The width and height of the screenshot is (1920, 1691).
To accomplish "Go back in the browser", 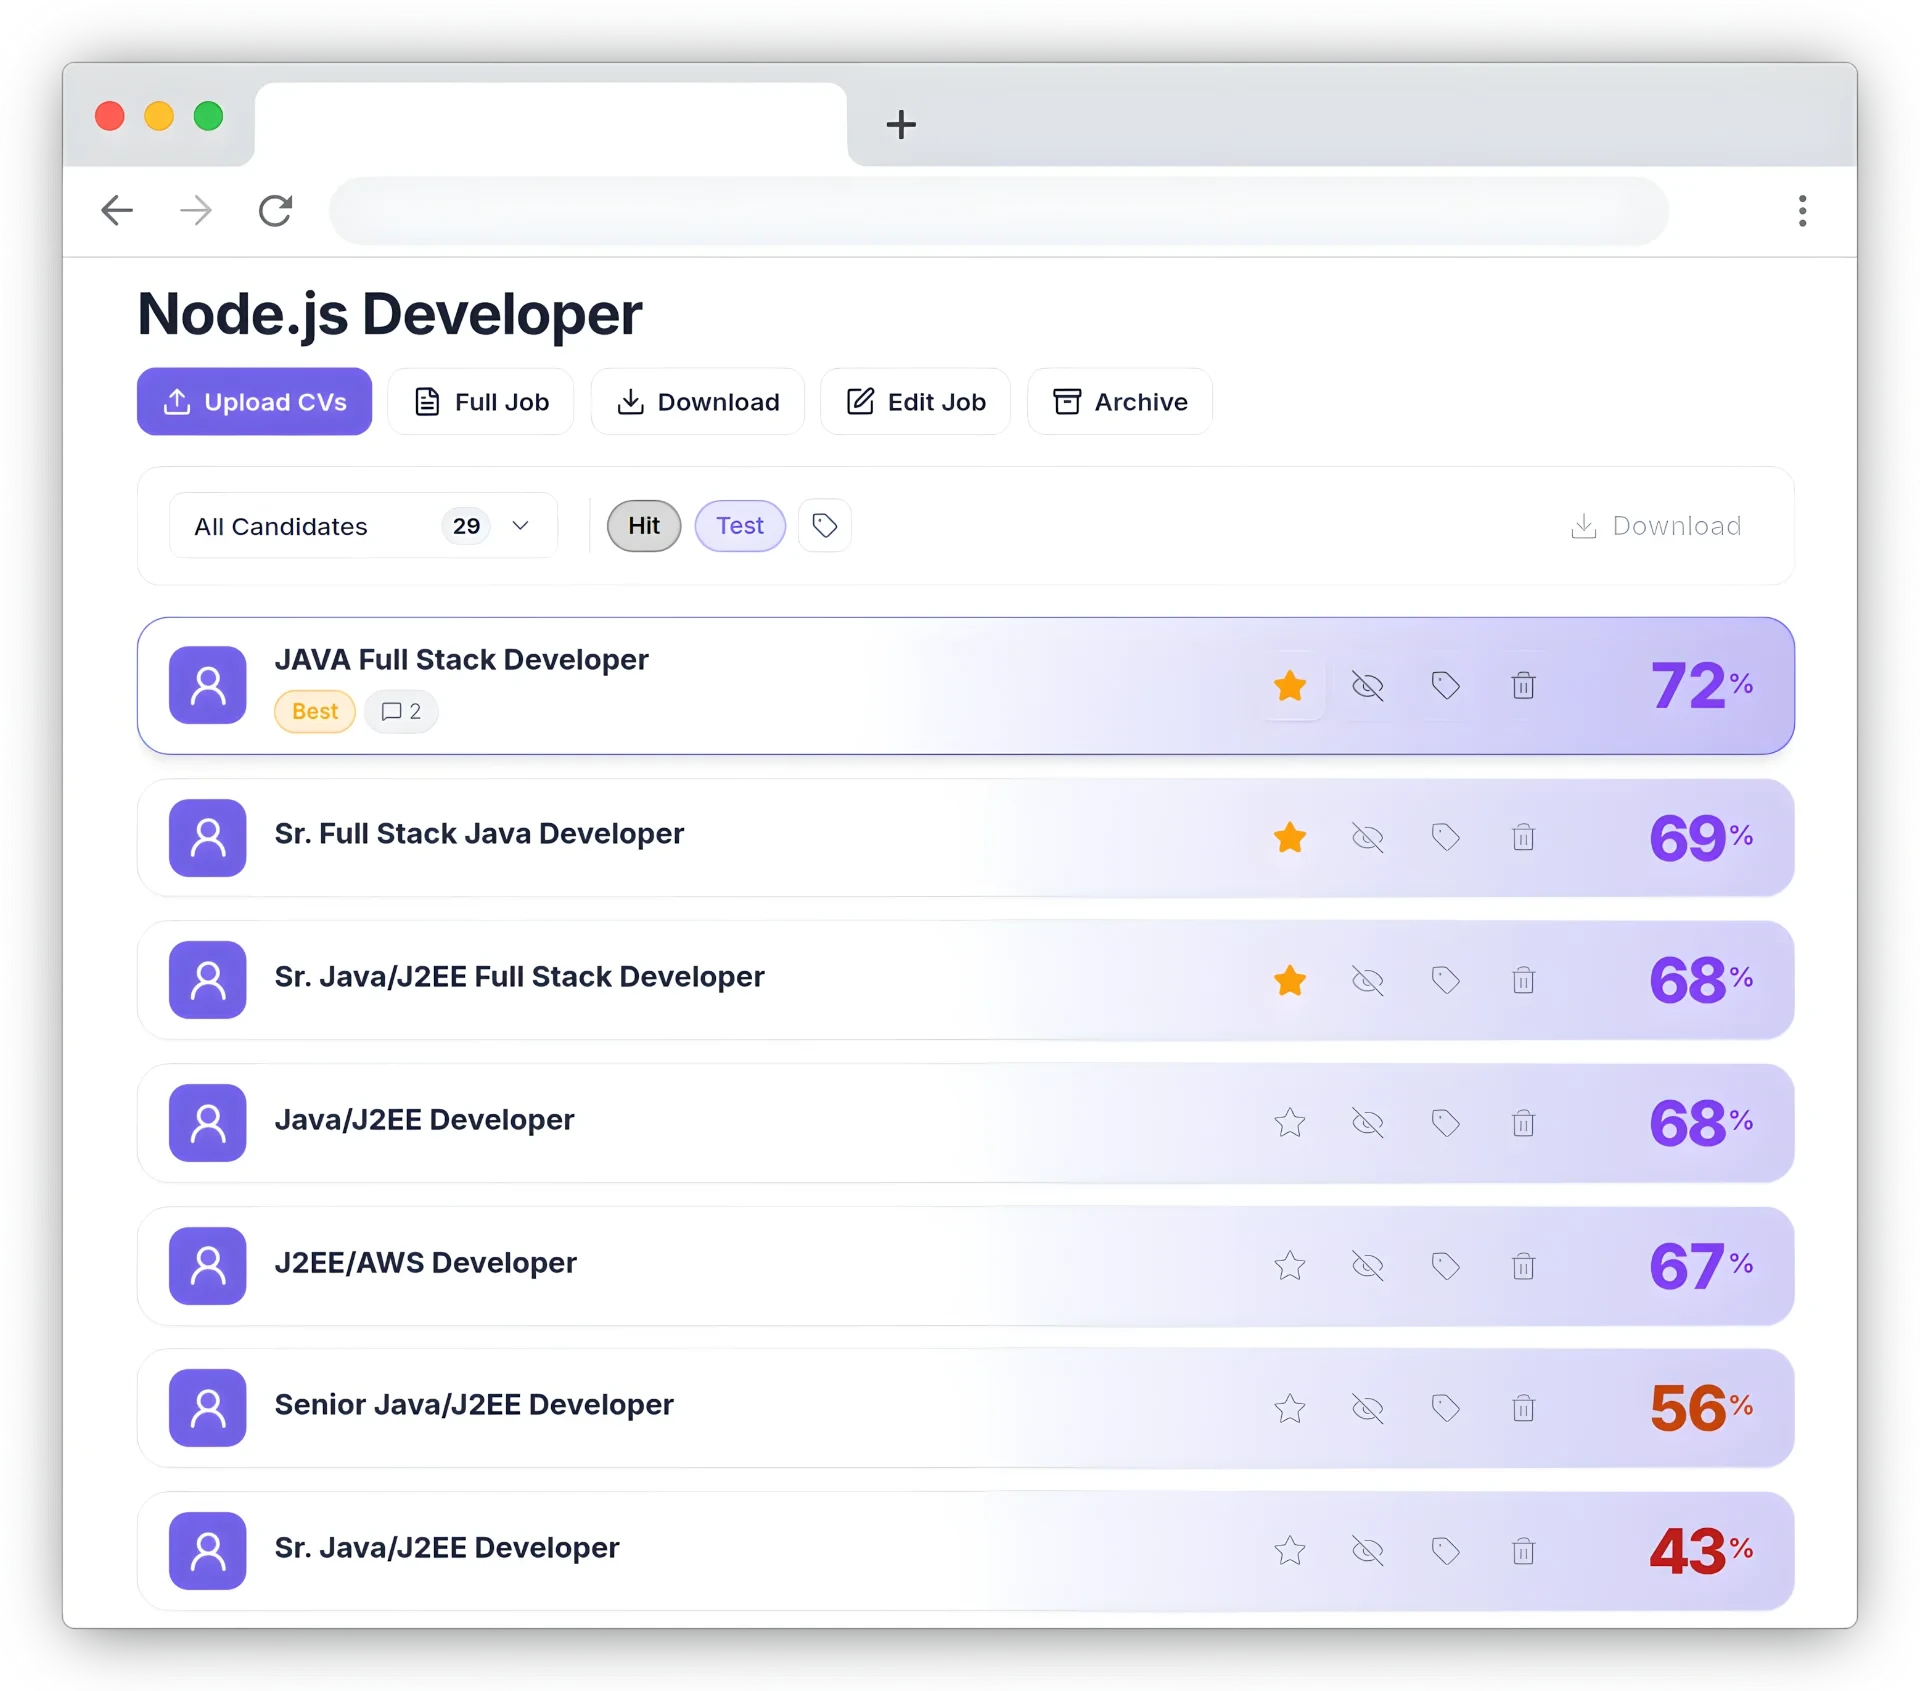I will [118, 211].
